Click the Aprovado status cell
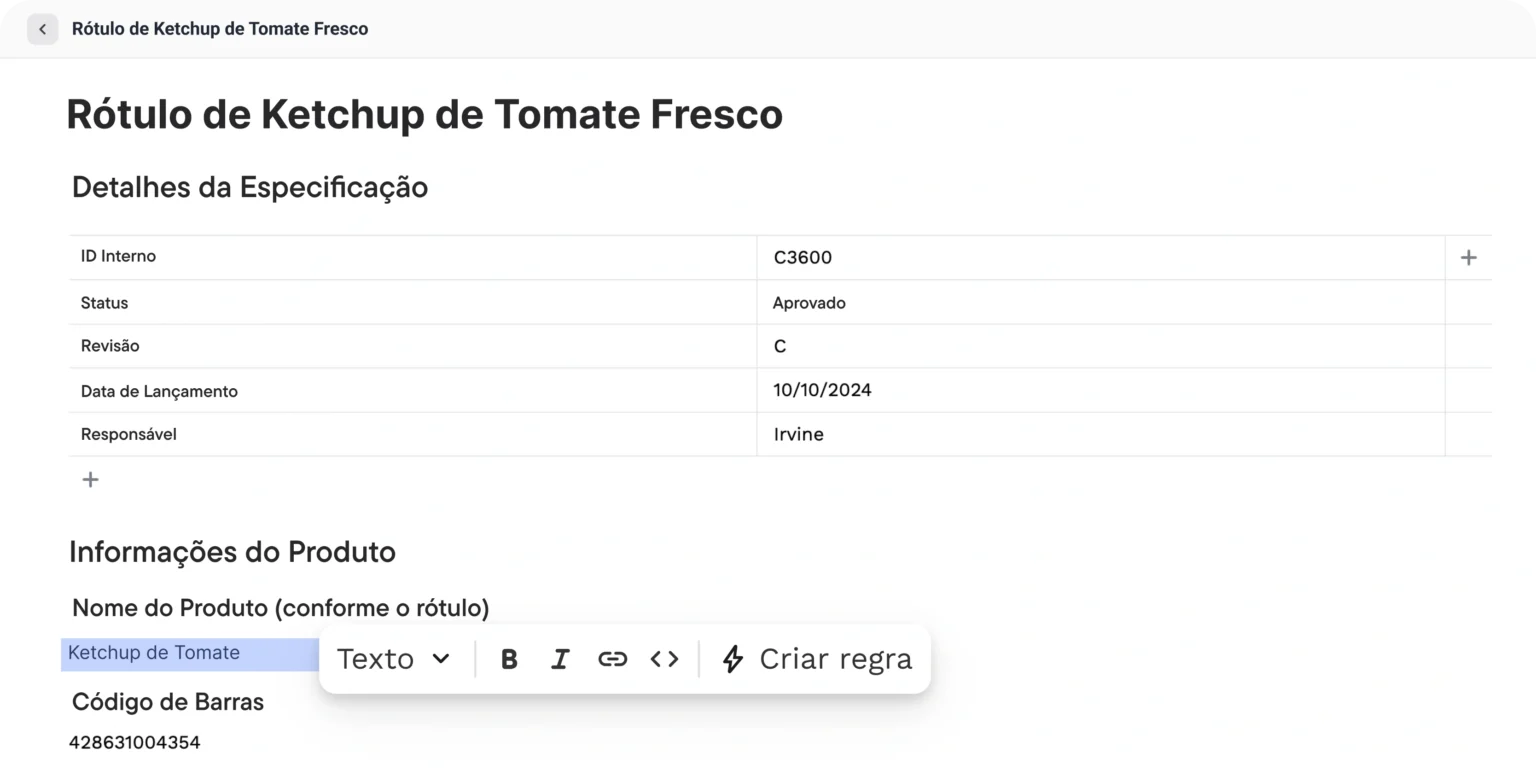This screenshot has width=1536, height=782. pyautogui.click(x=809, y=303)
